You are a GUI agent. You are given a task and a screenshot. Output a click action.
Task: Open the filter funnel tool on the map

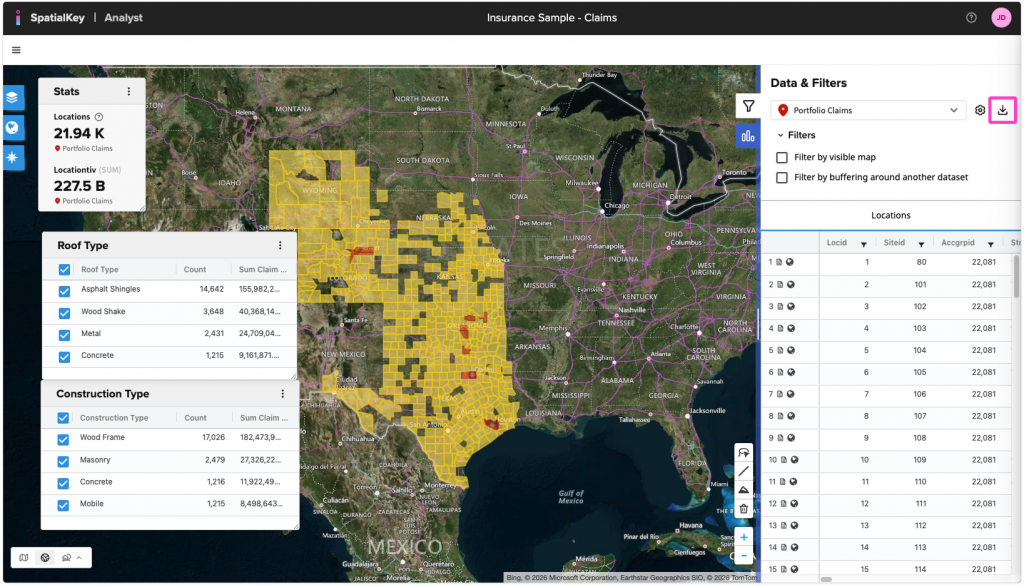point(747,105)
